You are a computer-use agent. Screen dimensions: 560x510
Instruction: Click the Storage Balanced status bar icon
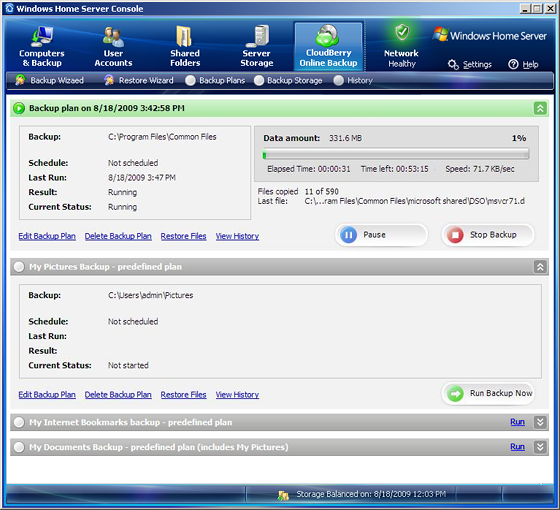tap(283, 495)
